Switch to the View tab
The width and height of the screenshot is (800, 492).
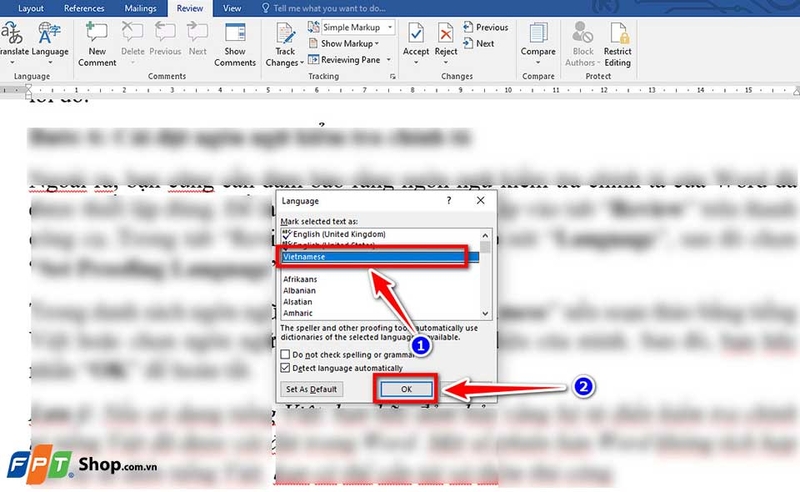232,8
